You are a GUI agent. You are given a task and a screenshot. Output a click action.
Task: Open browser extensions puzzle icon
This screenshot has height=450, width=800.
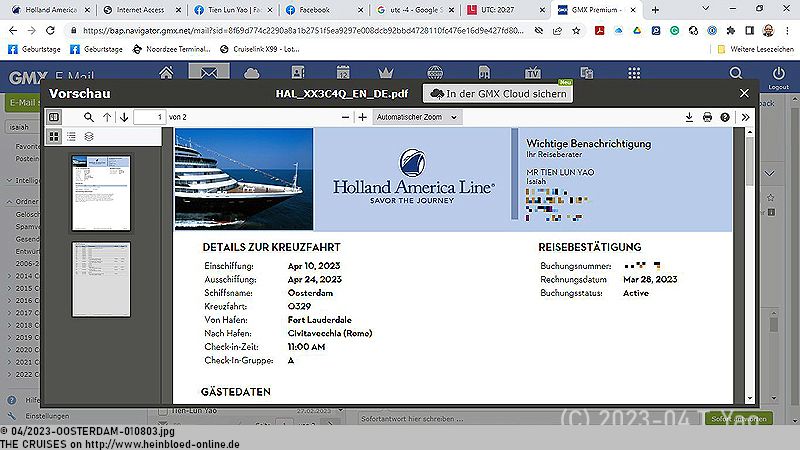(731, 31)
